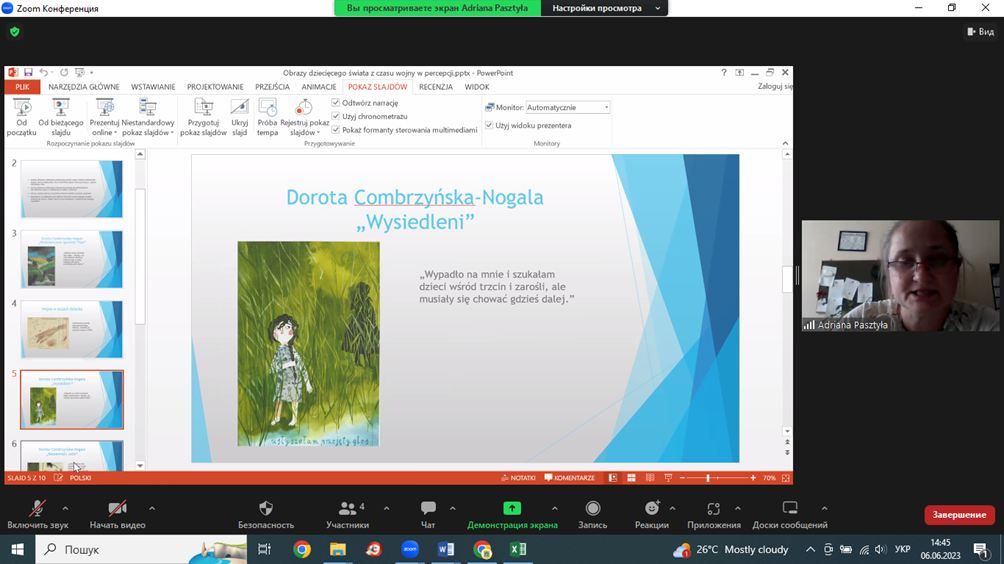Viewport: 1004px width, 564px height.
Task: Collapse the PowerPoint ribbon arrow
Action: tap(786, 143)
